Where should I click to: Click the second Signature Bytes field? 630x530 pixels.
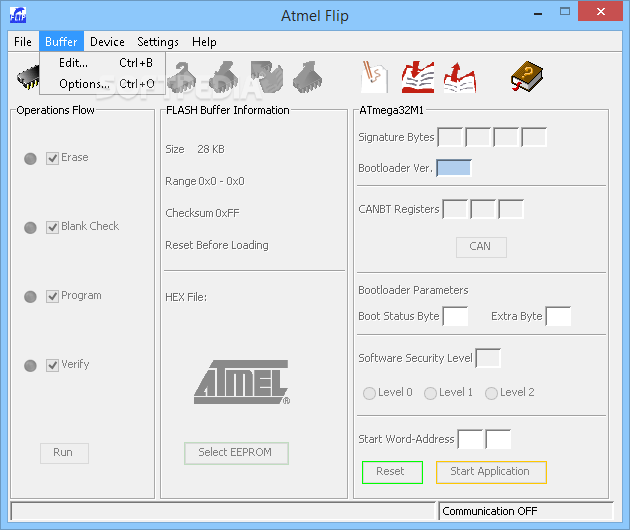coord(478,137)
